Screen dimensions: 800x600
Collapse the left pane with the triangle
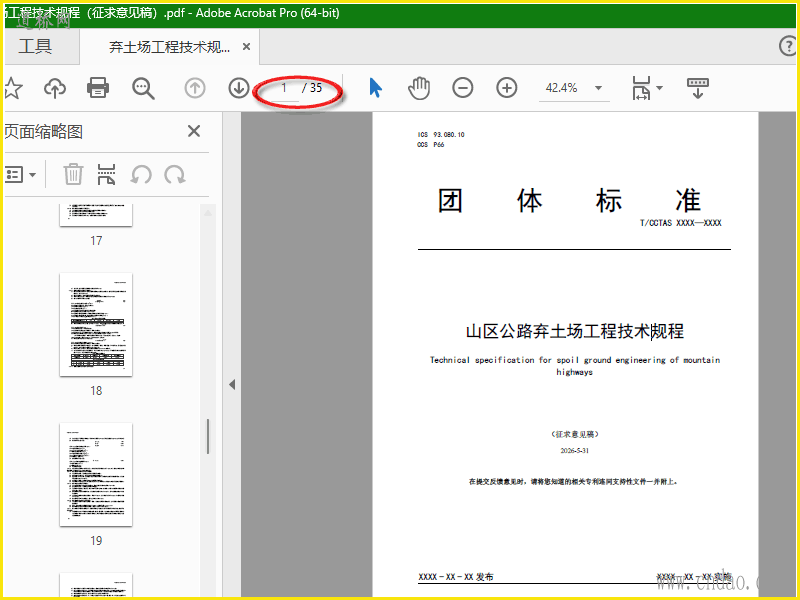[232, 384]
